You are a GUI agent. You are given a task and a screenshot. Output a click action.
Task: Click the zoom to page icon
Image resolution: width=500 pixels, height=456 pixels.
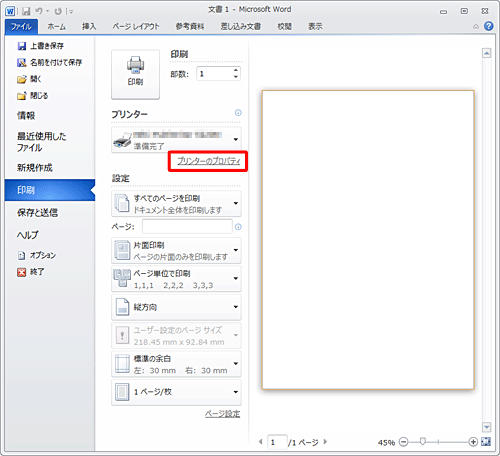pyautogui.click(x=486, y=442)
